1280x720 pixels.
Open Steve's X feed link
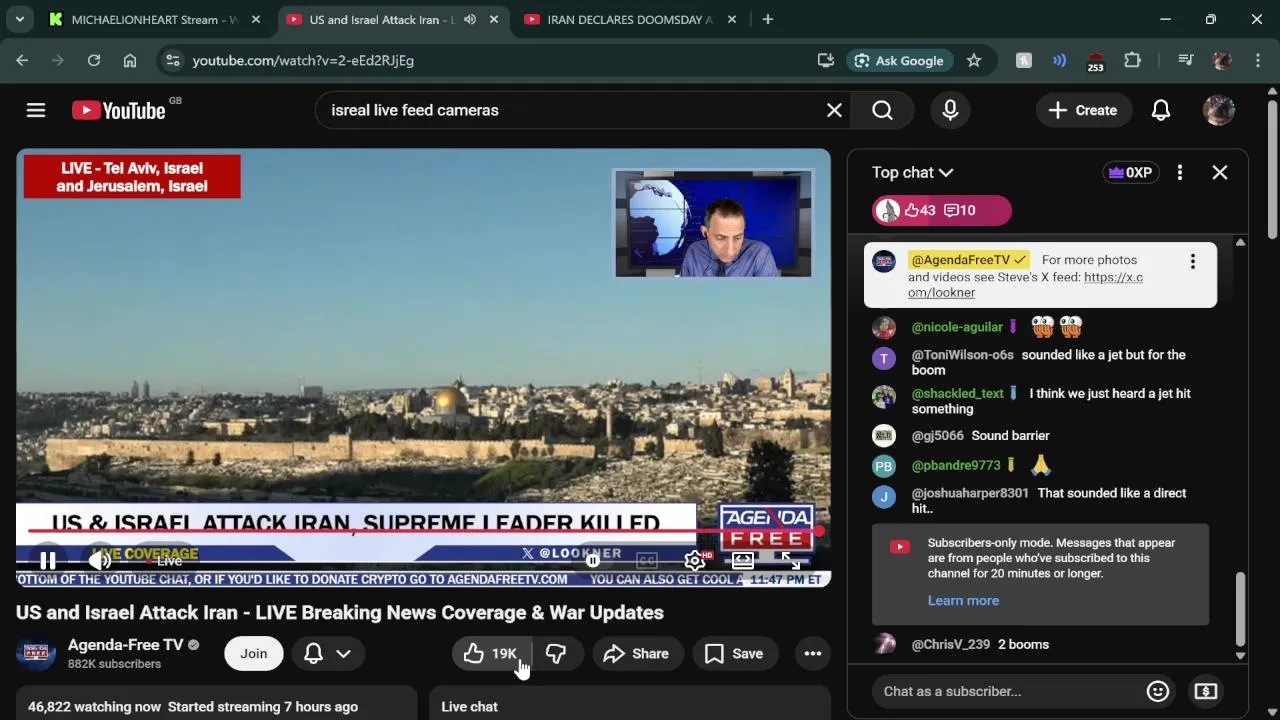pyautogui.click(x=1025, y=285)
